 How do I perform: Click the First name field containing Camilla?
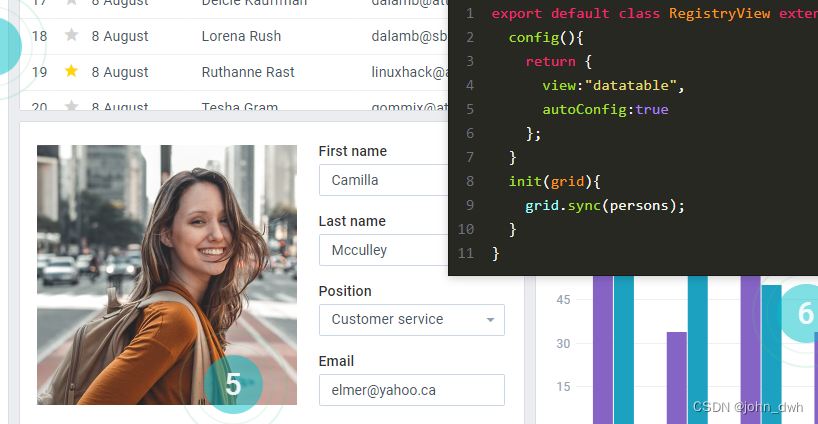pos(383,180)
